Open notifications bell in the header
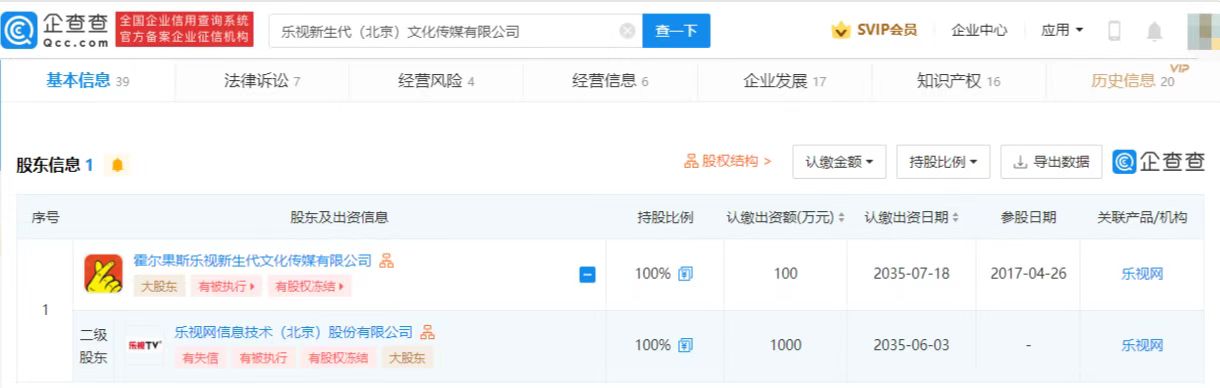 point(1154,31)
